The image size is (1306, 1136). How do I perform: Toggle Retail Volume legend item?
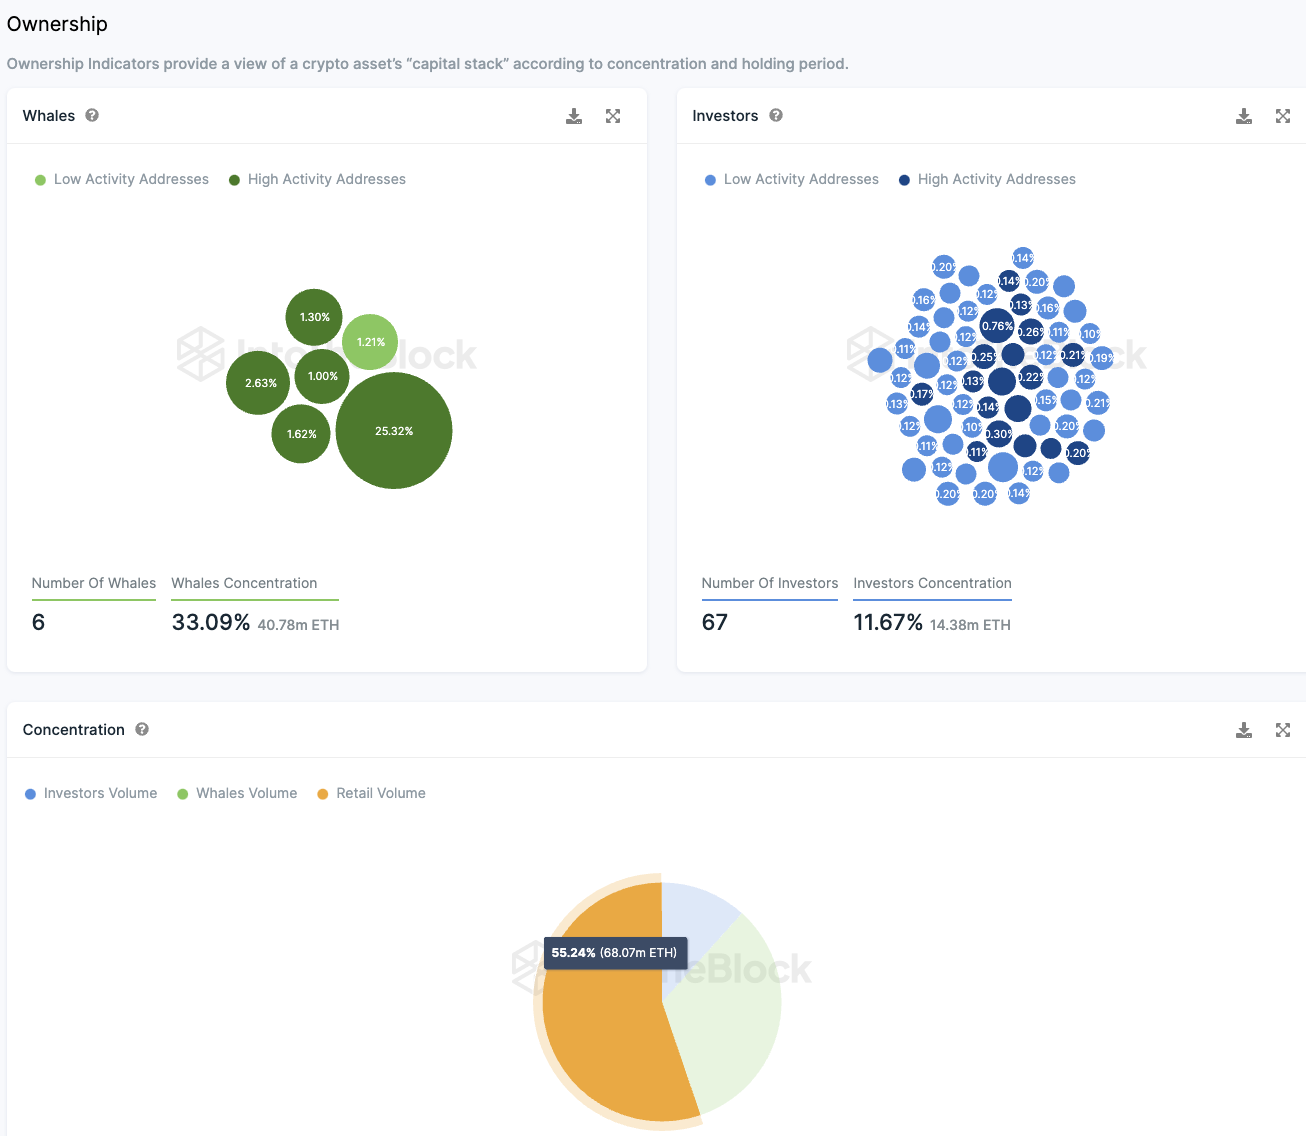[371, 793]
